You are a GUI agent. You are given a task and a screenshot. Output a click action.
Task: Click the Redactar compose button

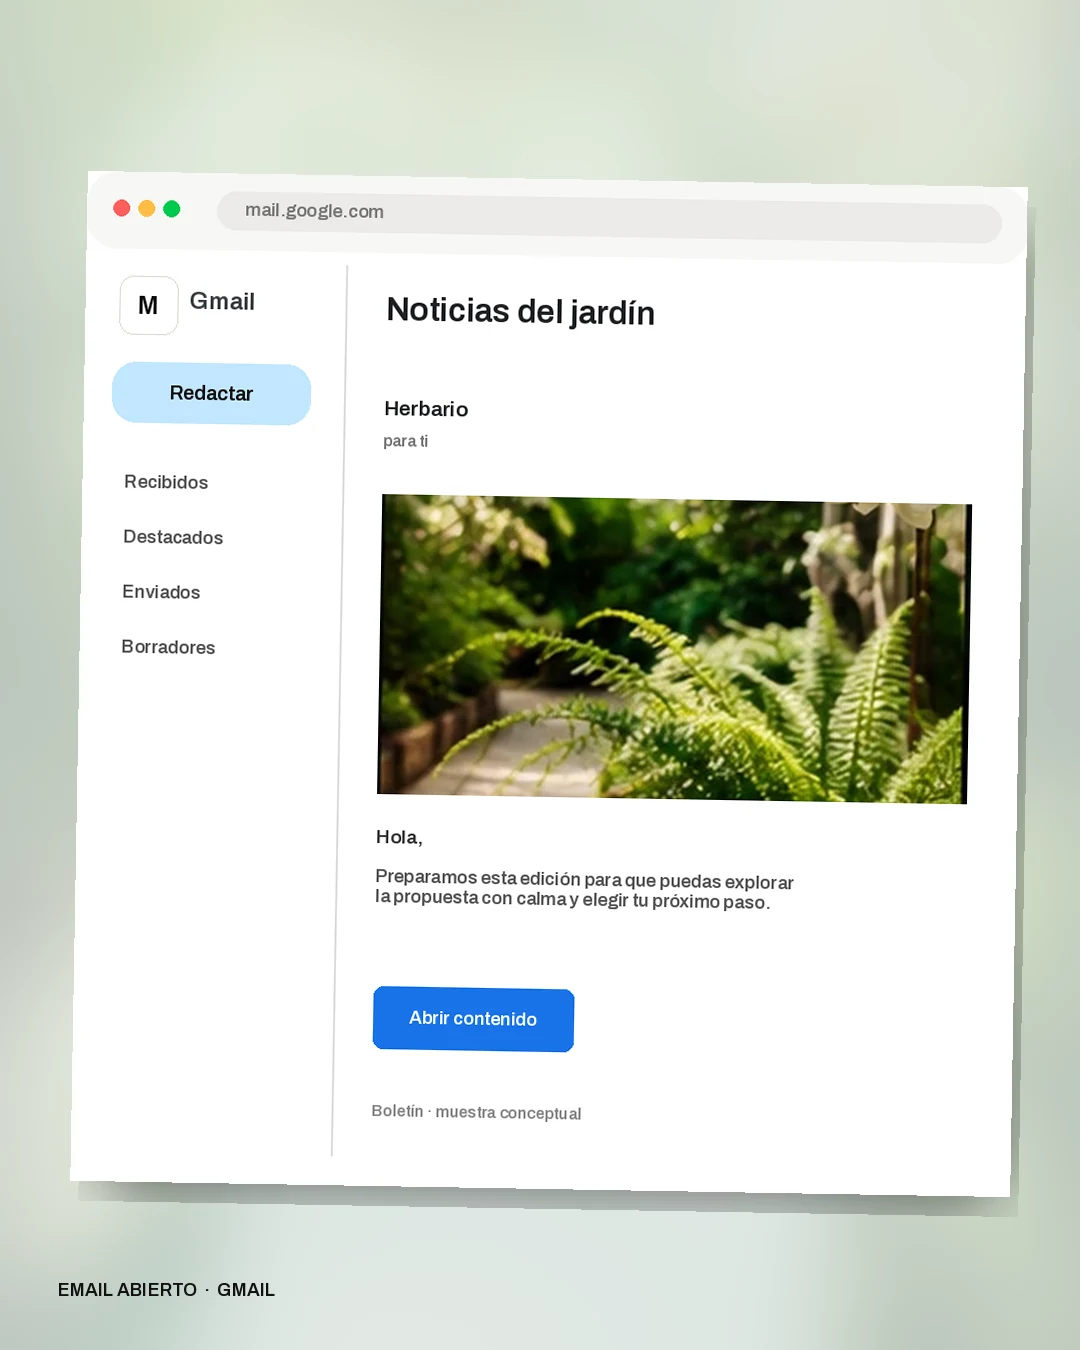(211, 393)
